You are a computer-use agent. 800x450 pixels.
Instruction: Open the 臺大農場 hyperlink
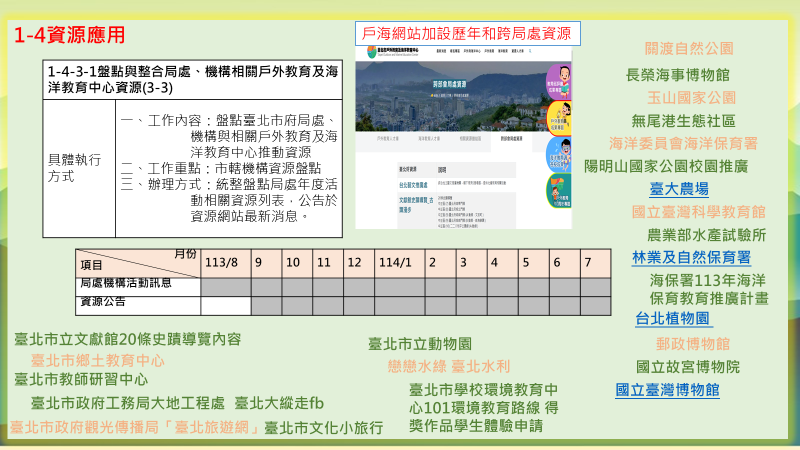(679, 189)
